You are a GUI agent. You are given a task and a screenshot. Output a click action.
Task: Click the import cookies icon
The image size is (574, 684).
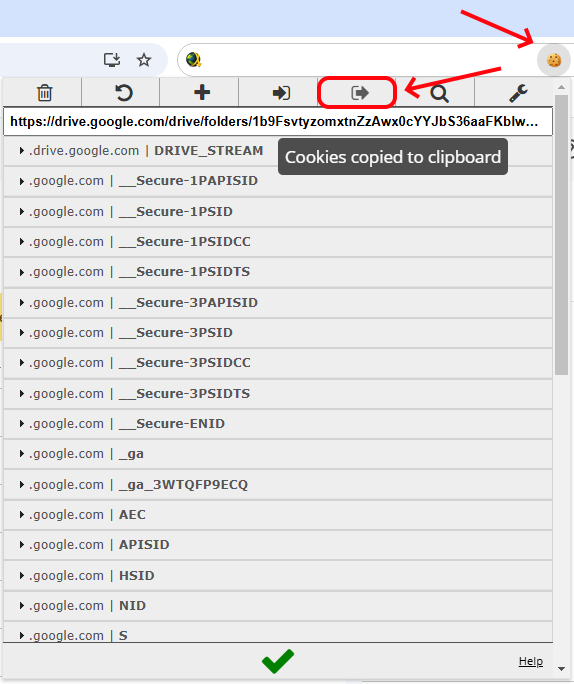(281, 93)
